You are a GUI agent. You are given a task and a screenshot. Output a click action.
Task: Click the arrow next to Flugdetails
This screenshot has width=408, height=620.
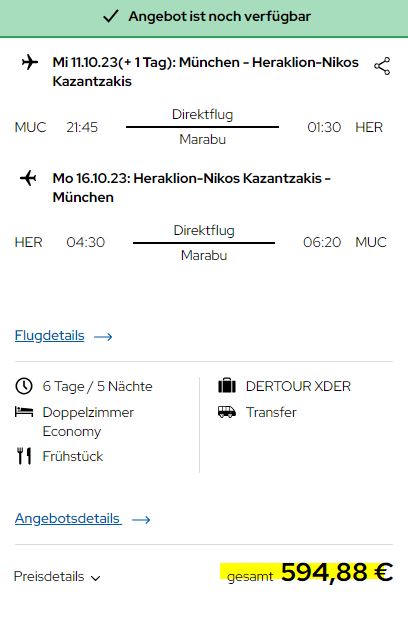[103, 336]
